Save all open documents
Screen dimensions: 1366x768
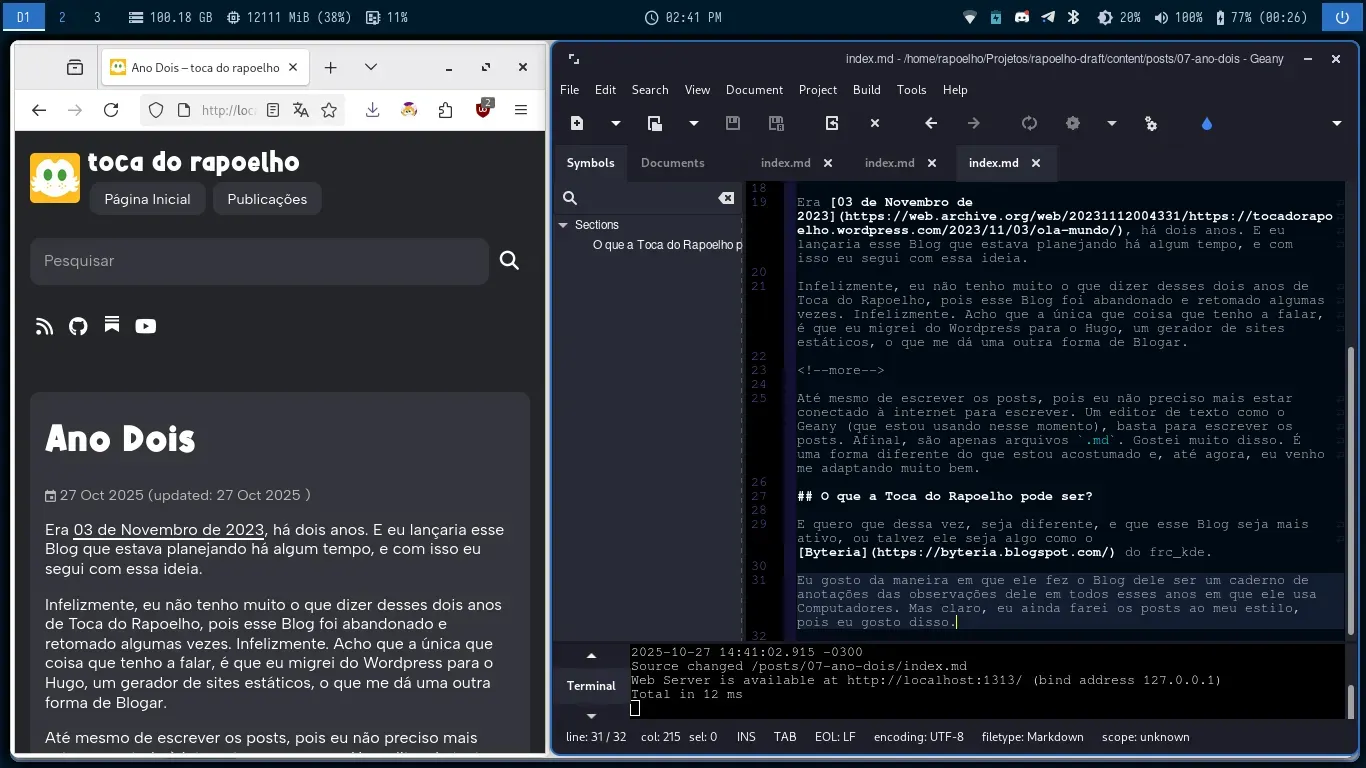774,123
